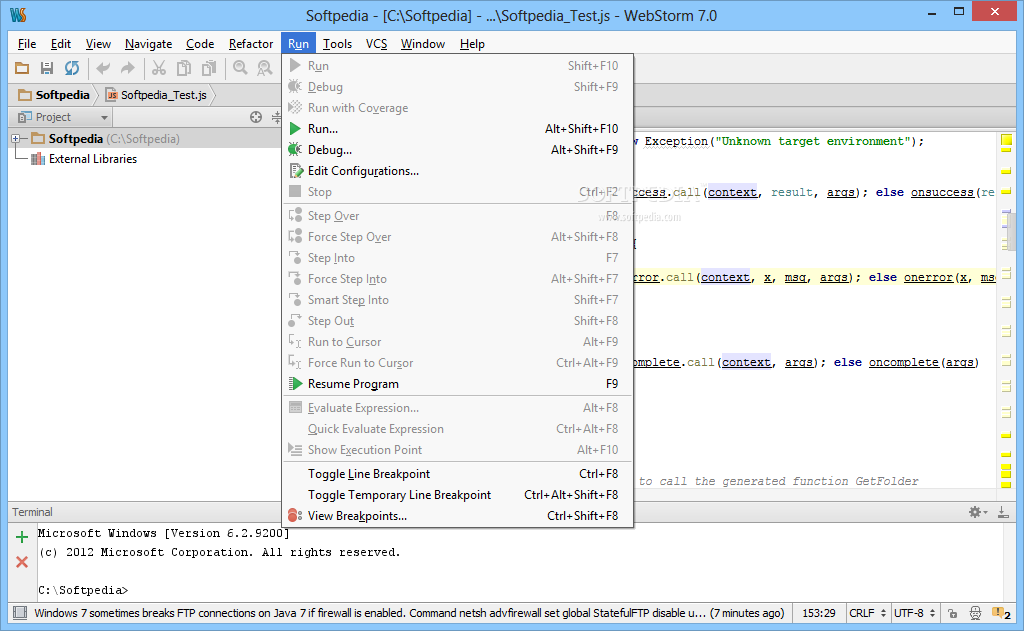The height and width of the screenshot is (631, 1024).
Task: Click the scroll-from-source target icon in the Project panel
Action: tap(256, 117)
